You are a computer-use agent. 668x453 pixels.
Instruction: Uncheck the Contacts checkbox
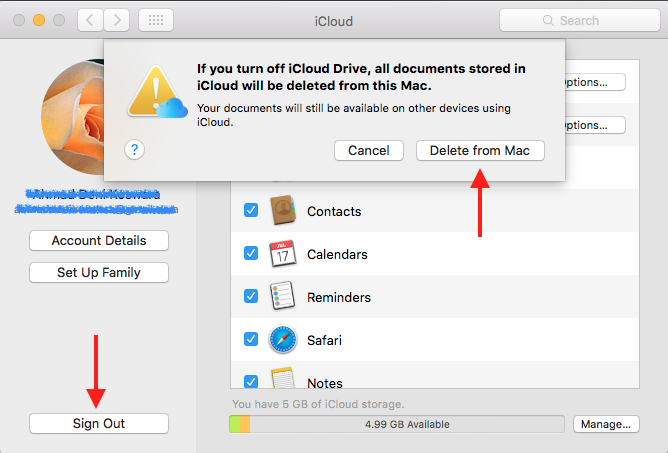click(251, 211)
